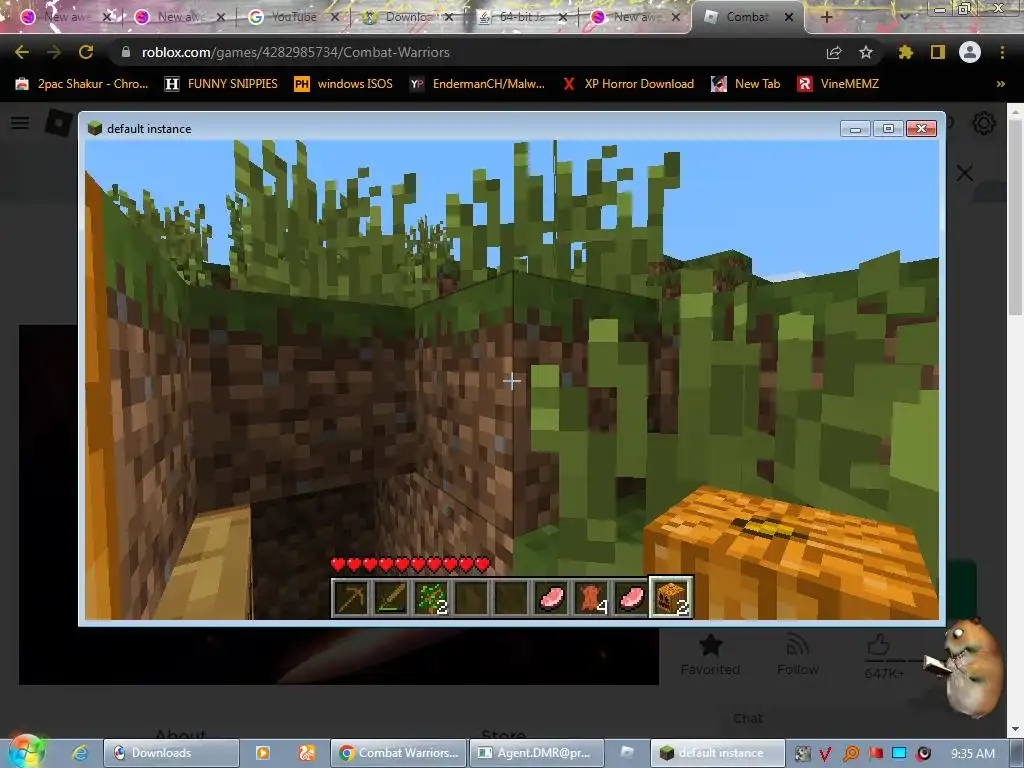Open the New Tab bookmark
Screen dimensions: 1024x768
(x=746, y=84)
